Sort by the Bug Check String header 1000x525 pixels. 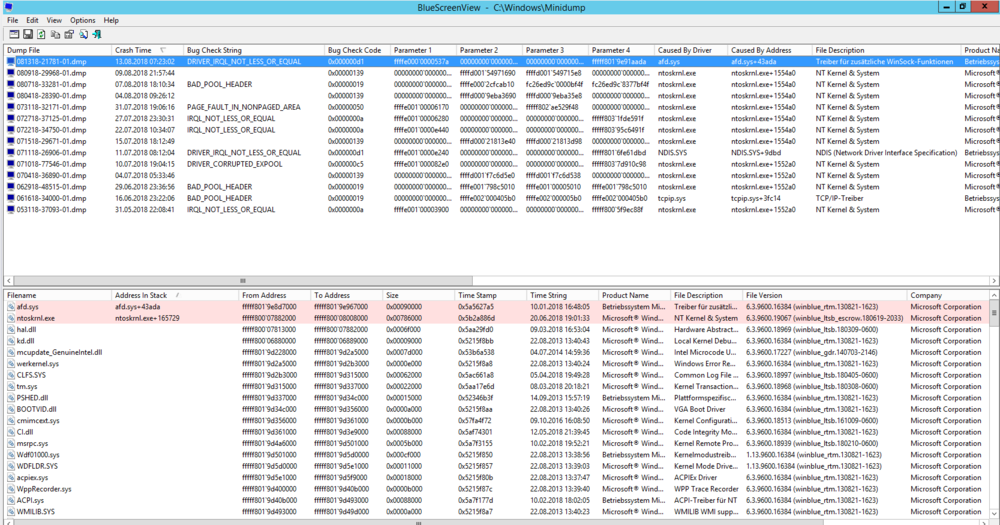pos(214,50)
